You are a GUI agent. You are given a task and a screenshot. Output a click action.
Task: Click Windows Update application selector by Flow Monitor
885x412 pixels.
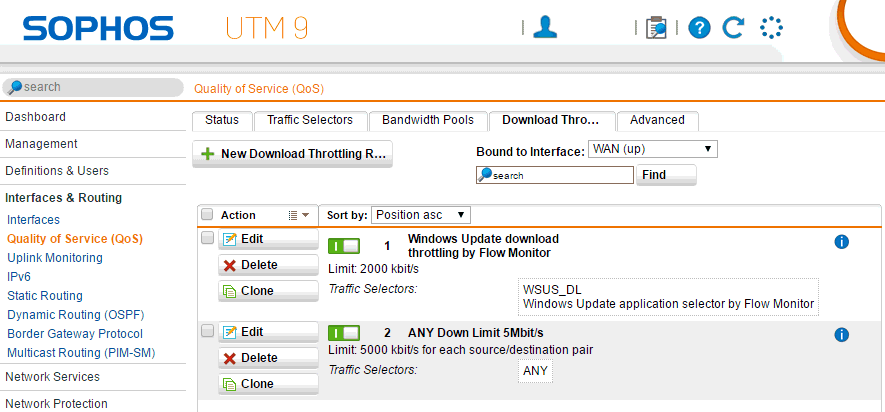point(669,304)
